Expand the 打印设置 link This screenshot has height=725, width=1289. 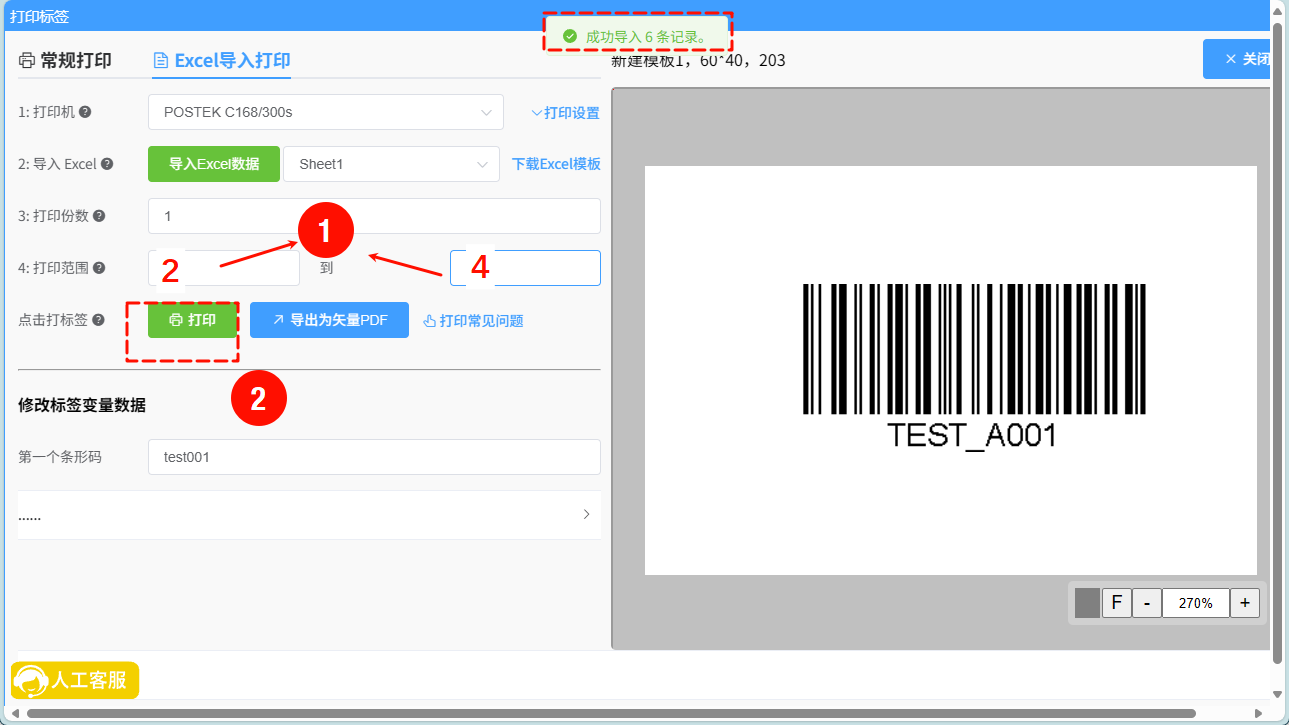coord(565,113)
